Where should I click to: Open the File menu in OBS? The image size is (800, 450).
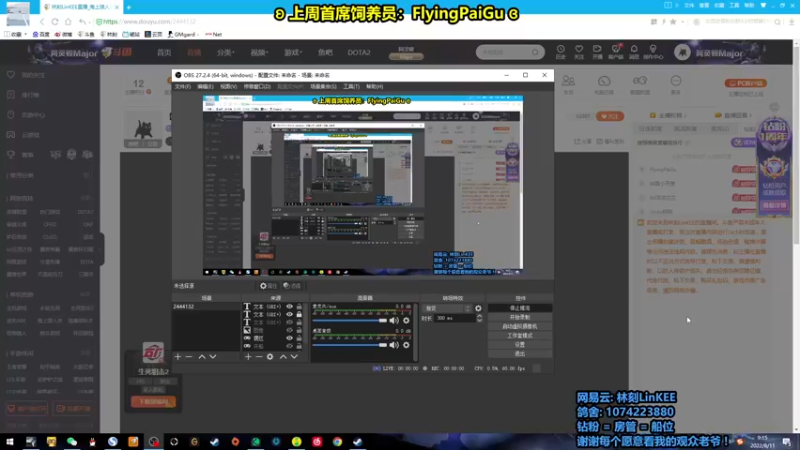coord(183,86)
